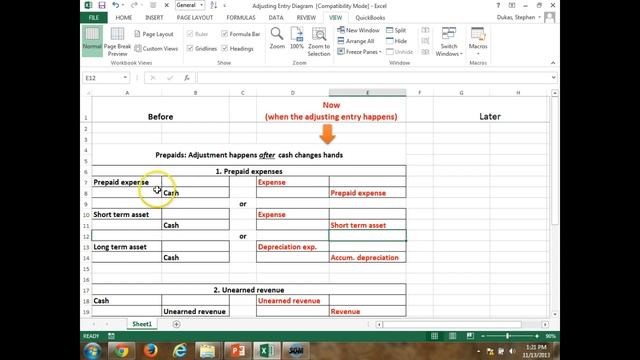Open Chrome from the taskbar
Image resolution: width=640 pixels, height=360 pixels.
click(x=121, y=351)
